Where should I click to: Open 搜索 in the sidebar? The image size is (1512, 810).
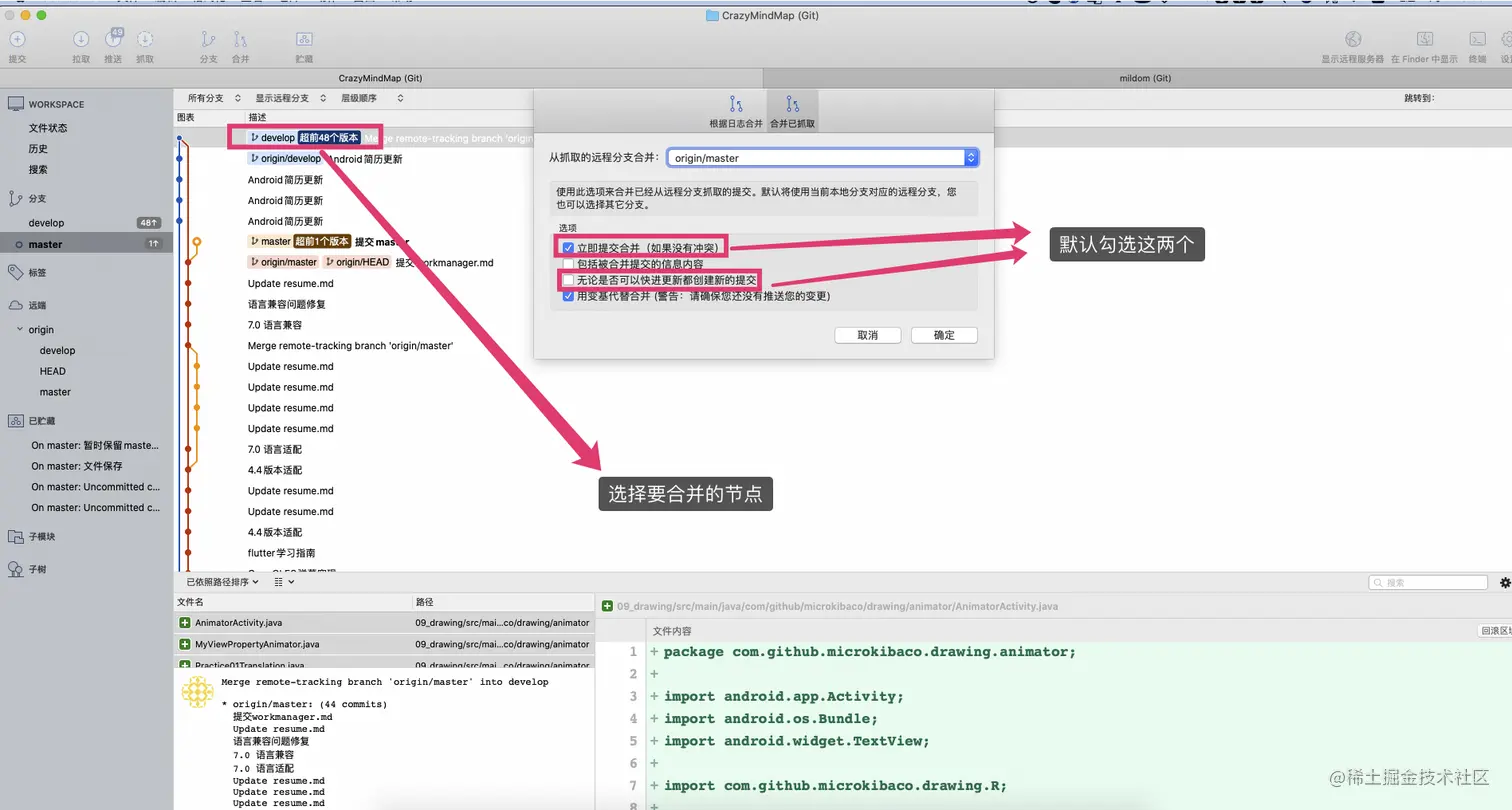(38, 170)
